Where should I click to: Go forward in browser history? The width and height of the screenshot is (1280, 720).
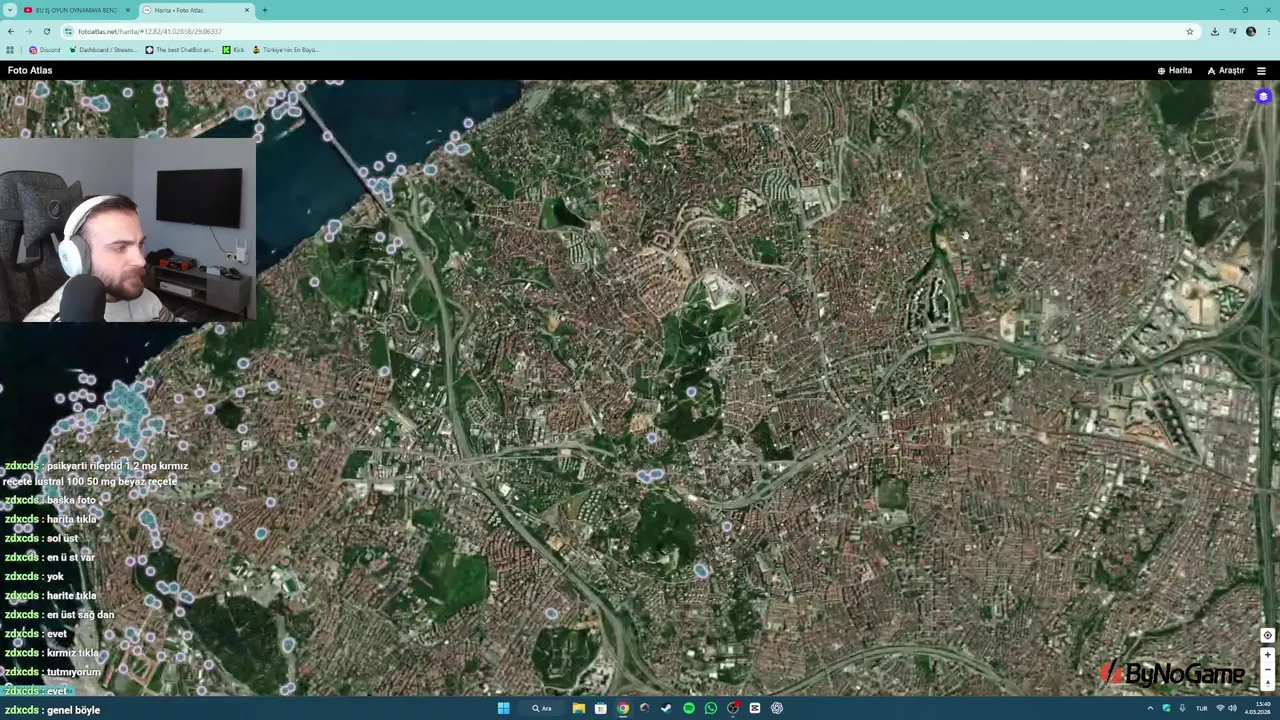click(28, 31)
